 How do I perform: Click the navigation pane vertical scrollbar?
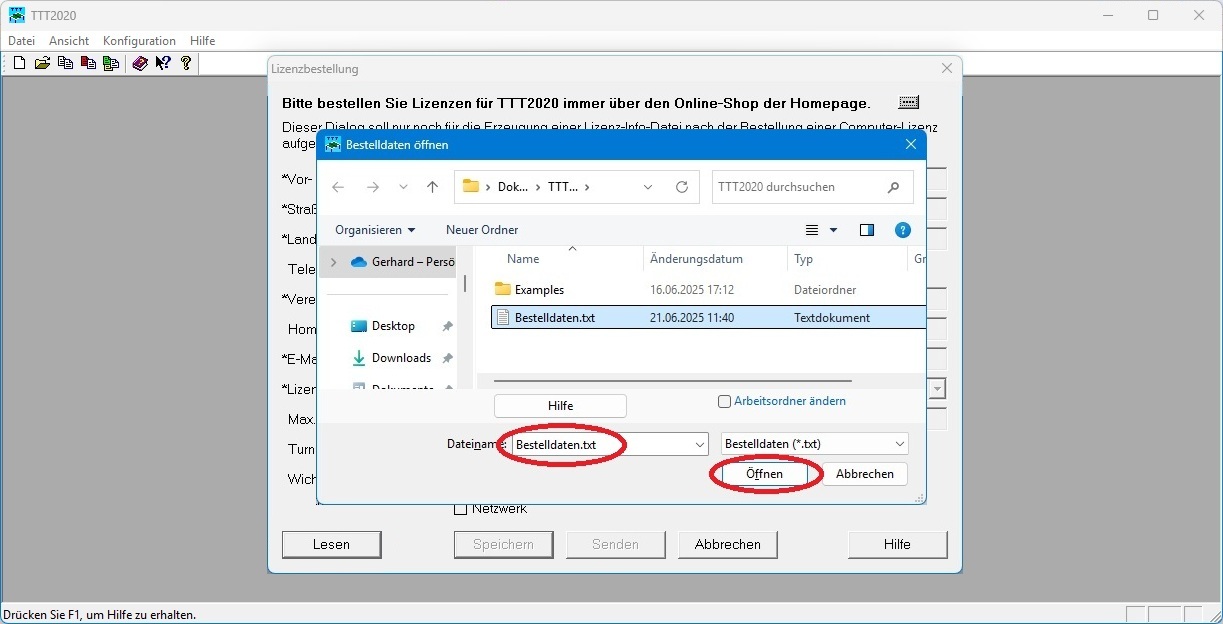click(x=464, y=283)
